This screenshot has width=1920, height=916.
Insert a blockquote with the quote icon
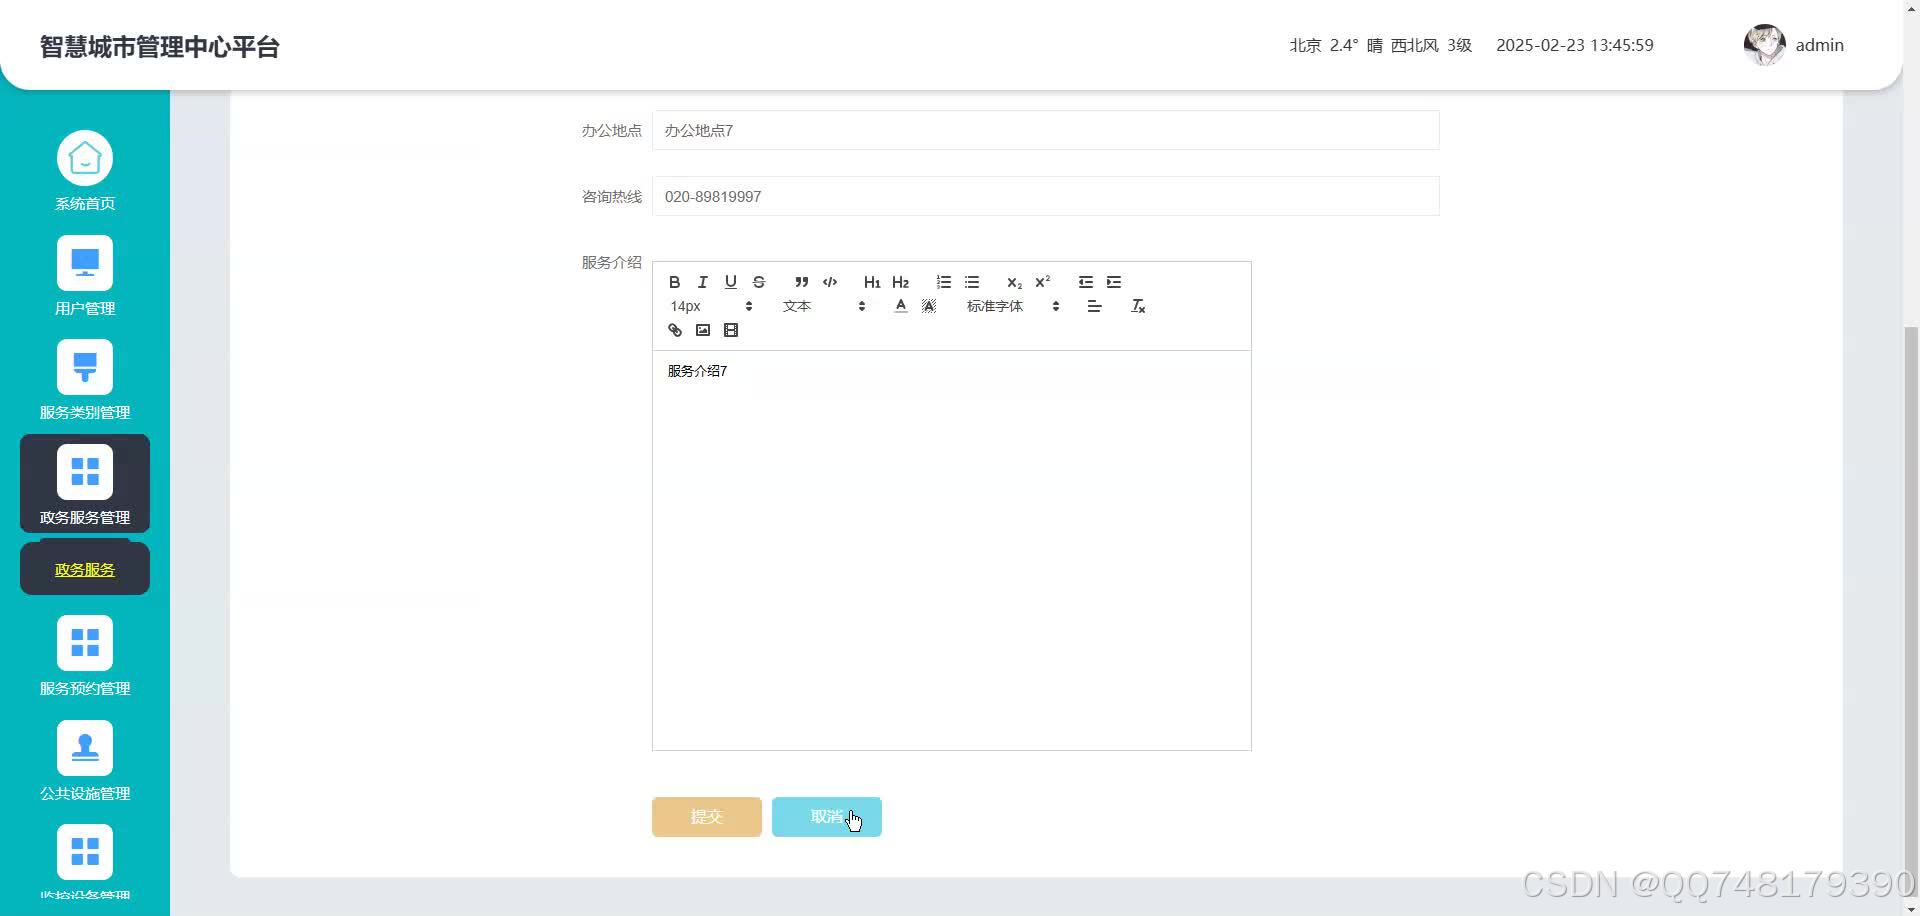pyautogui.click(x=801, y=282)
